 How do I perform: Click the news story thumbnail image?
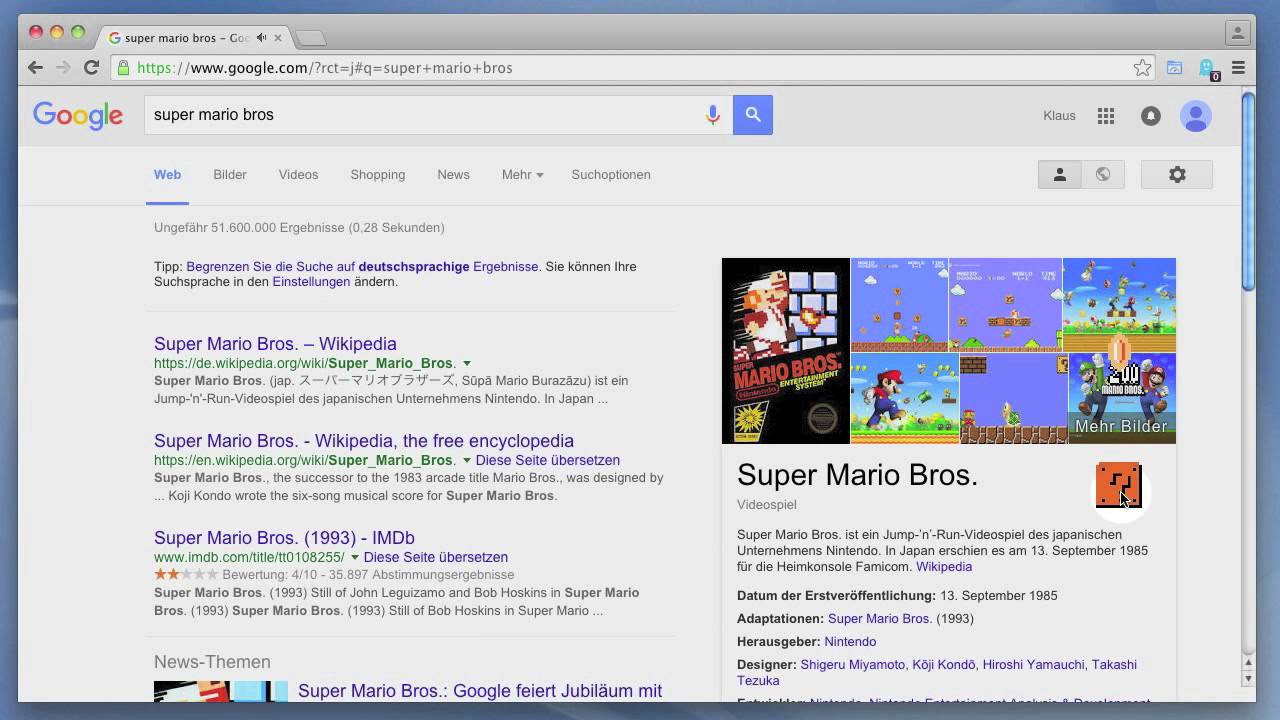coord(221,691)
